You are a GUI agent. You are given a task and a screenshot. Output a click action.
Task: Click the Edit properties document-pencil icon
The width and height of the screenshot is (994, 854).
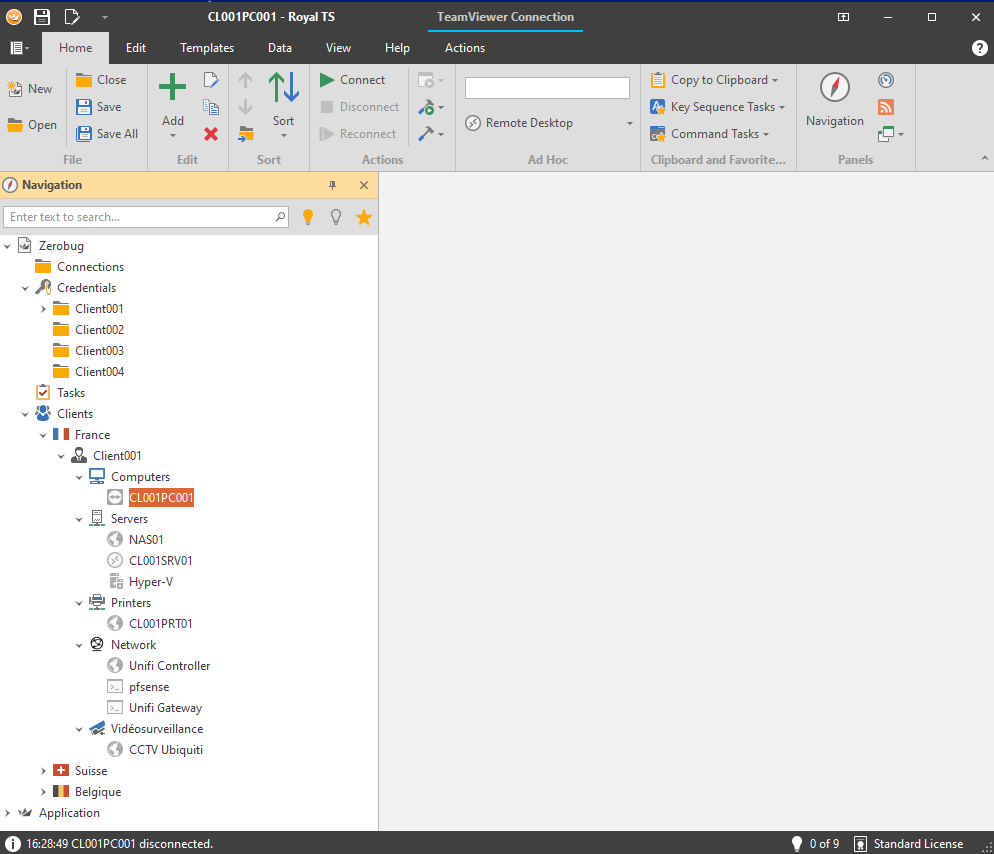[x=211, y=80]
